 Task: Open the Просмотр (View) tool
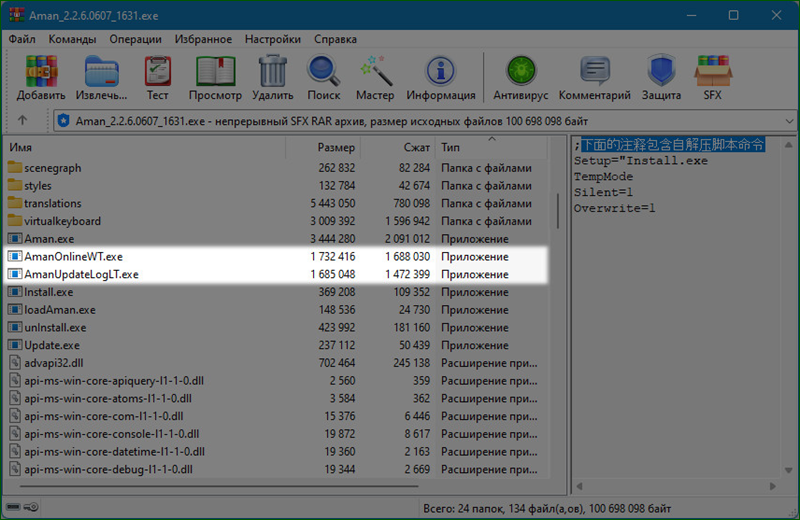(x=215, y=71)
